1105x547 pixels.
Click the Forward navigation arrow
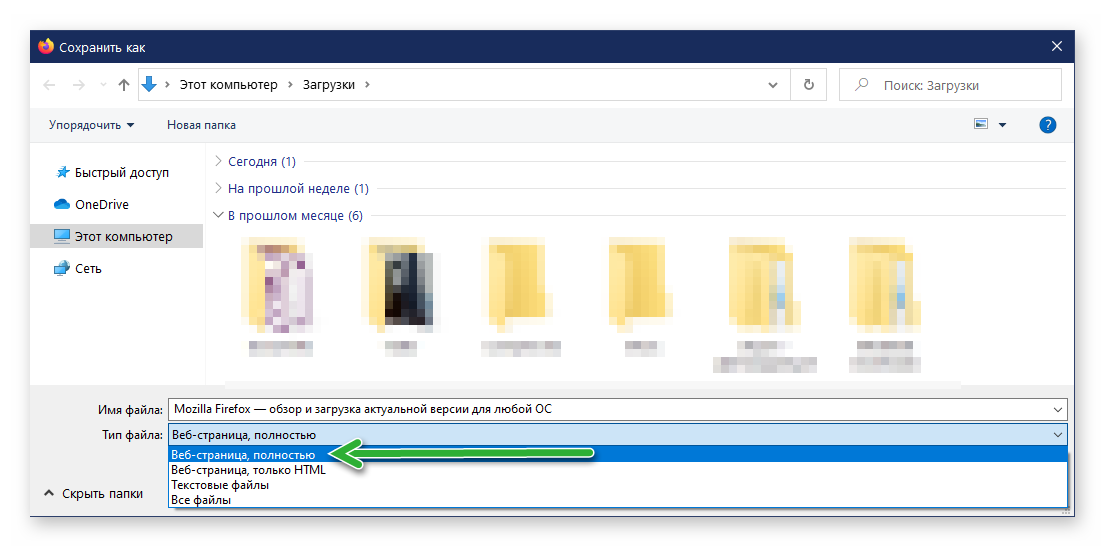[80, 85]
